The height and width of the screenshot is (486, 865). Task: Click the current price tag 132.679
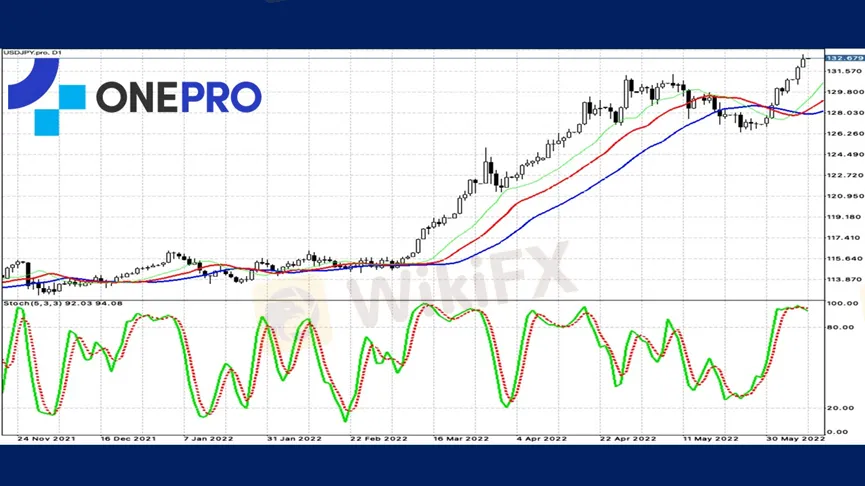pos(845,58)
